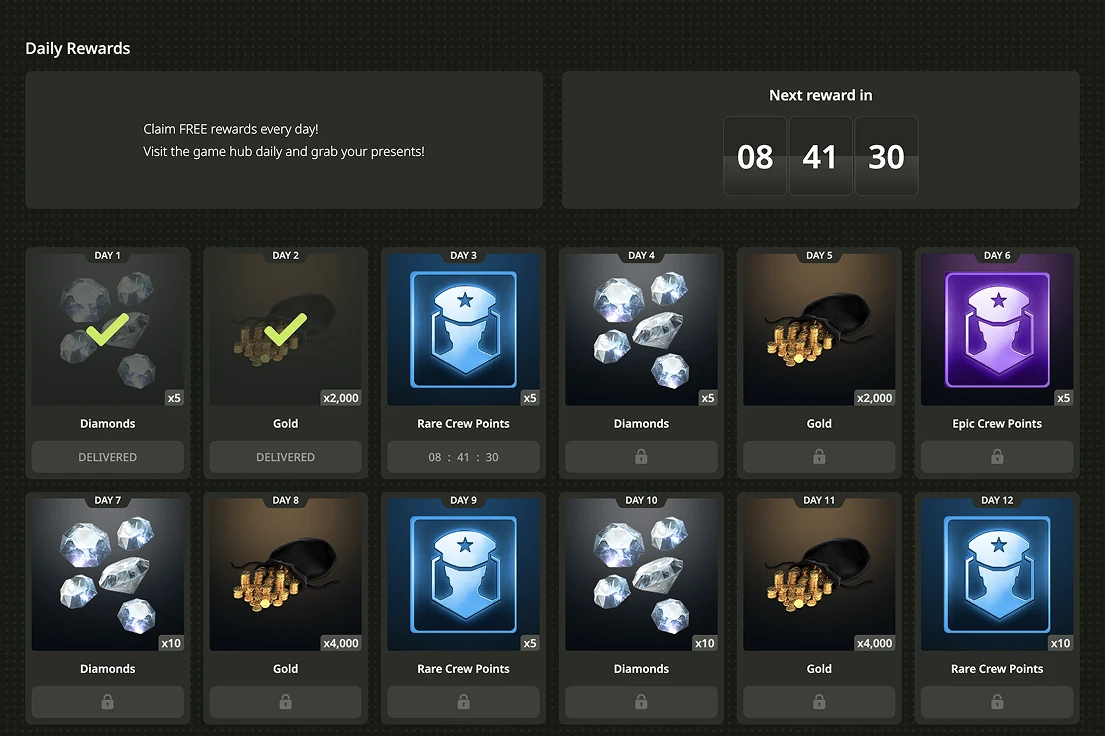Image resolution: width=1105 pixels, height=736 pixels.
Task: Click the Day 3 countdown timer button
Action: 463,457
